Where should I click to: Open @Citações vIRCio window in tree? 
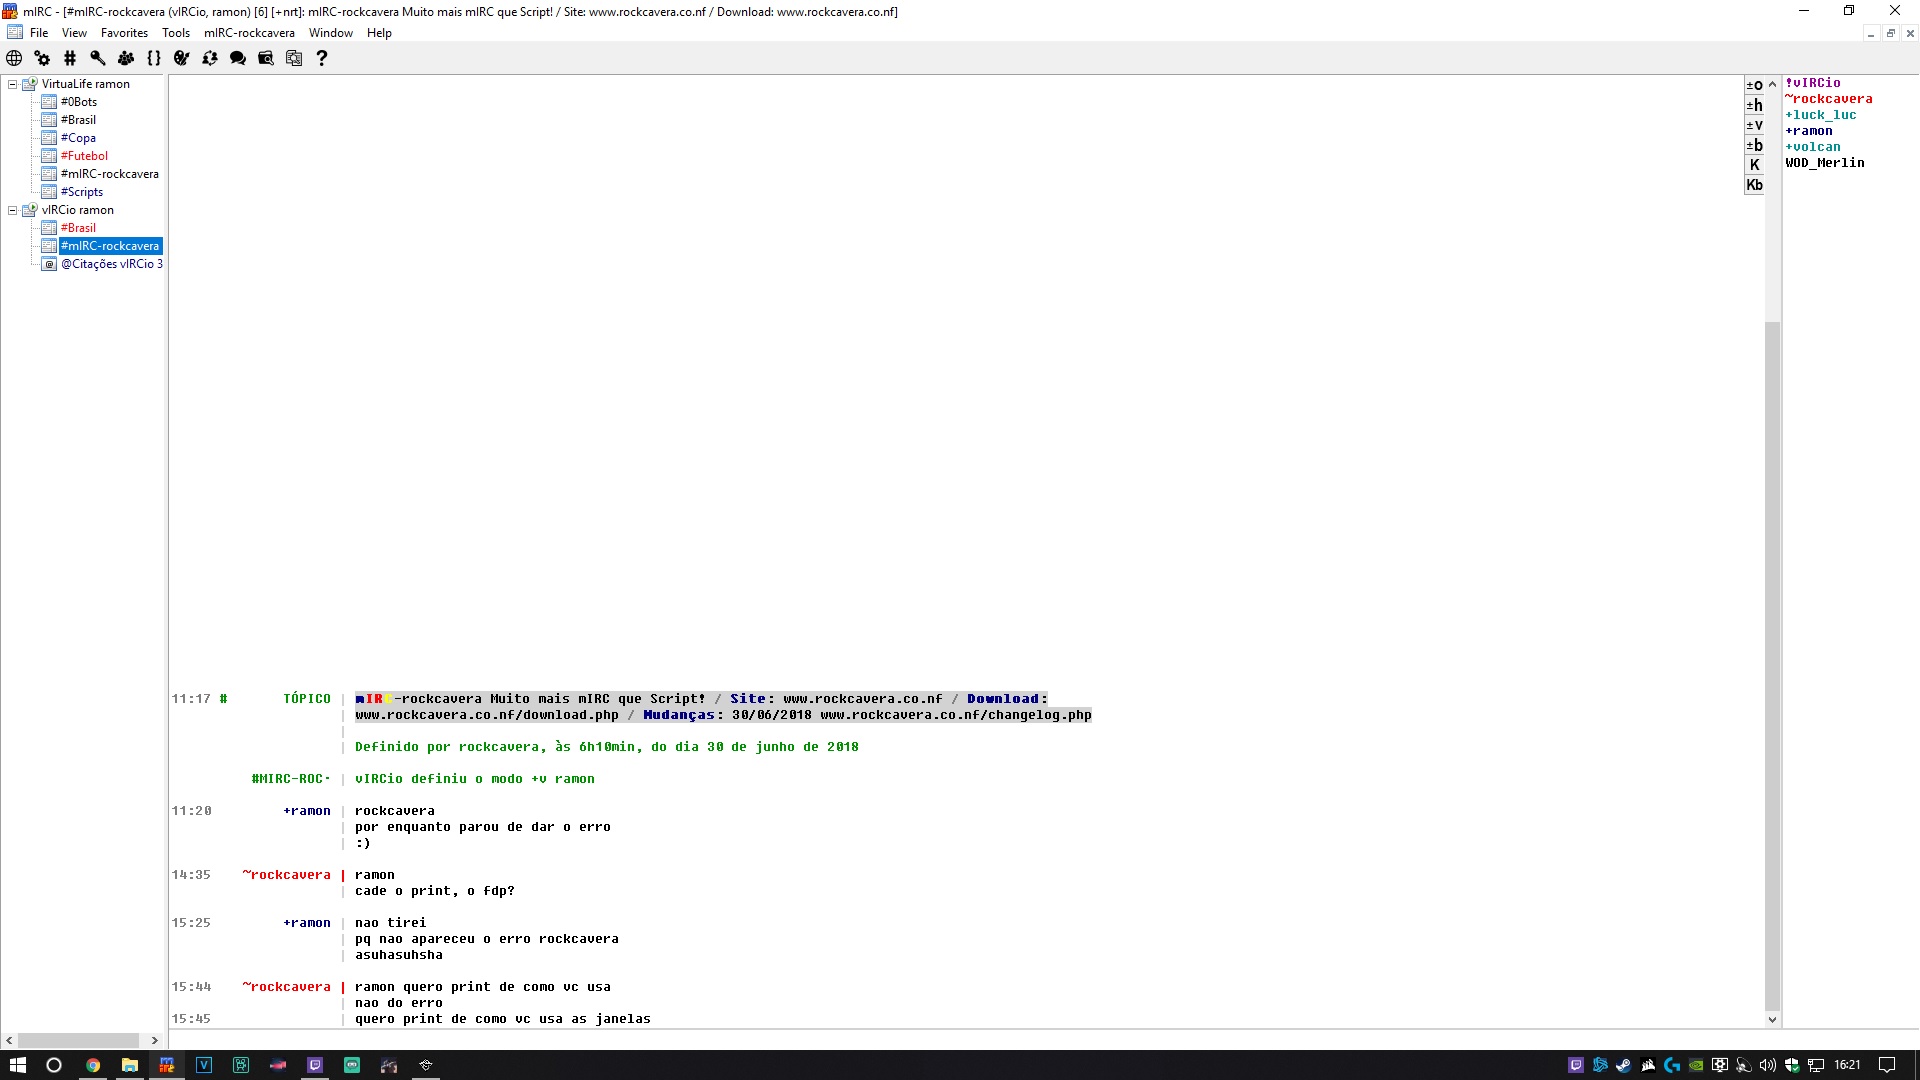click(111, 264)
